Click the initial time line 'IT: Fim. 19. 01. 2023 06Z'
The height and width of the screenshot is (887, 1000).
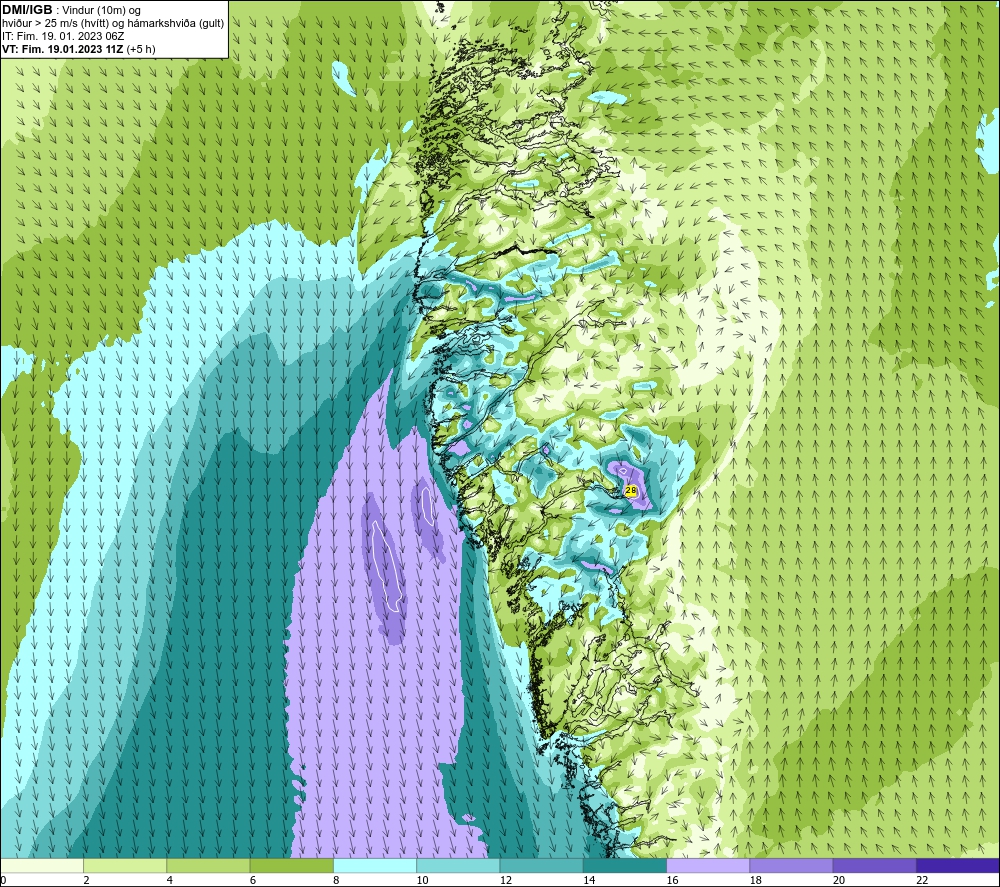(x=63, y=36)
